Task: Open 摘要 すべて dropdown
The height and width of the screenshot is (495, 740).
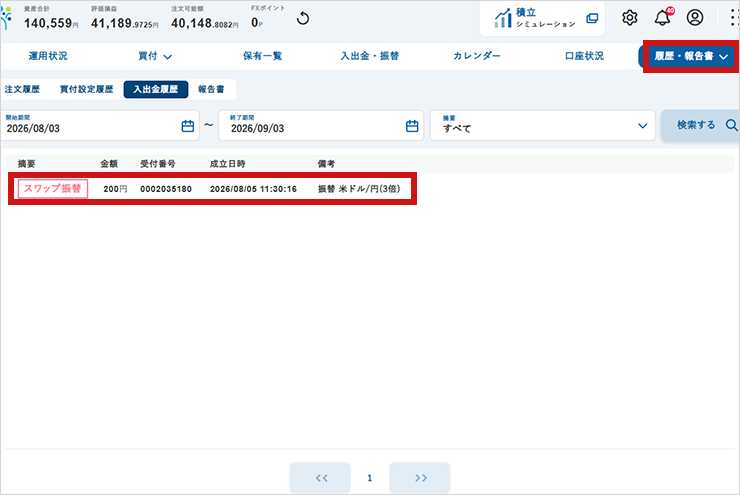Action: pyautogui.click(x=542, y=125)
